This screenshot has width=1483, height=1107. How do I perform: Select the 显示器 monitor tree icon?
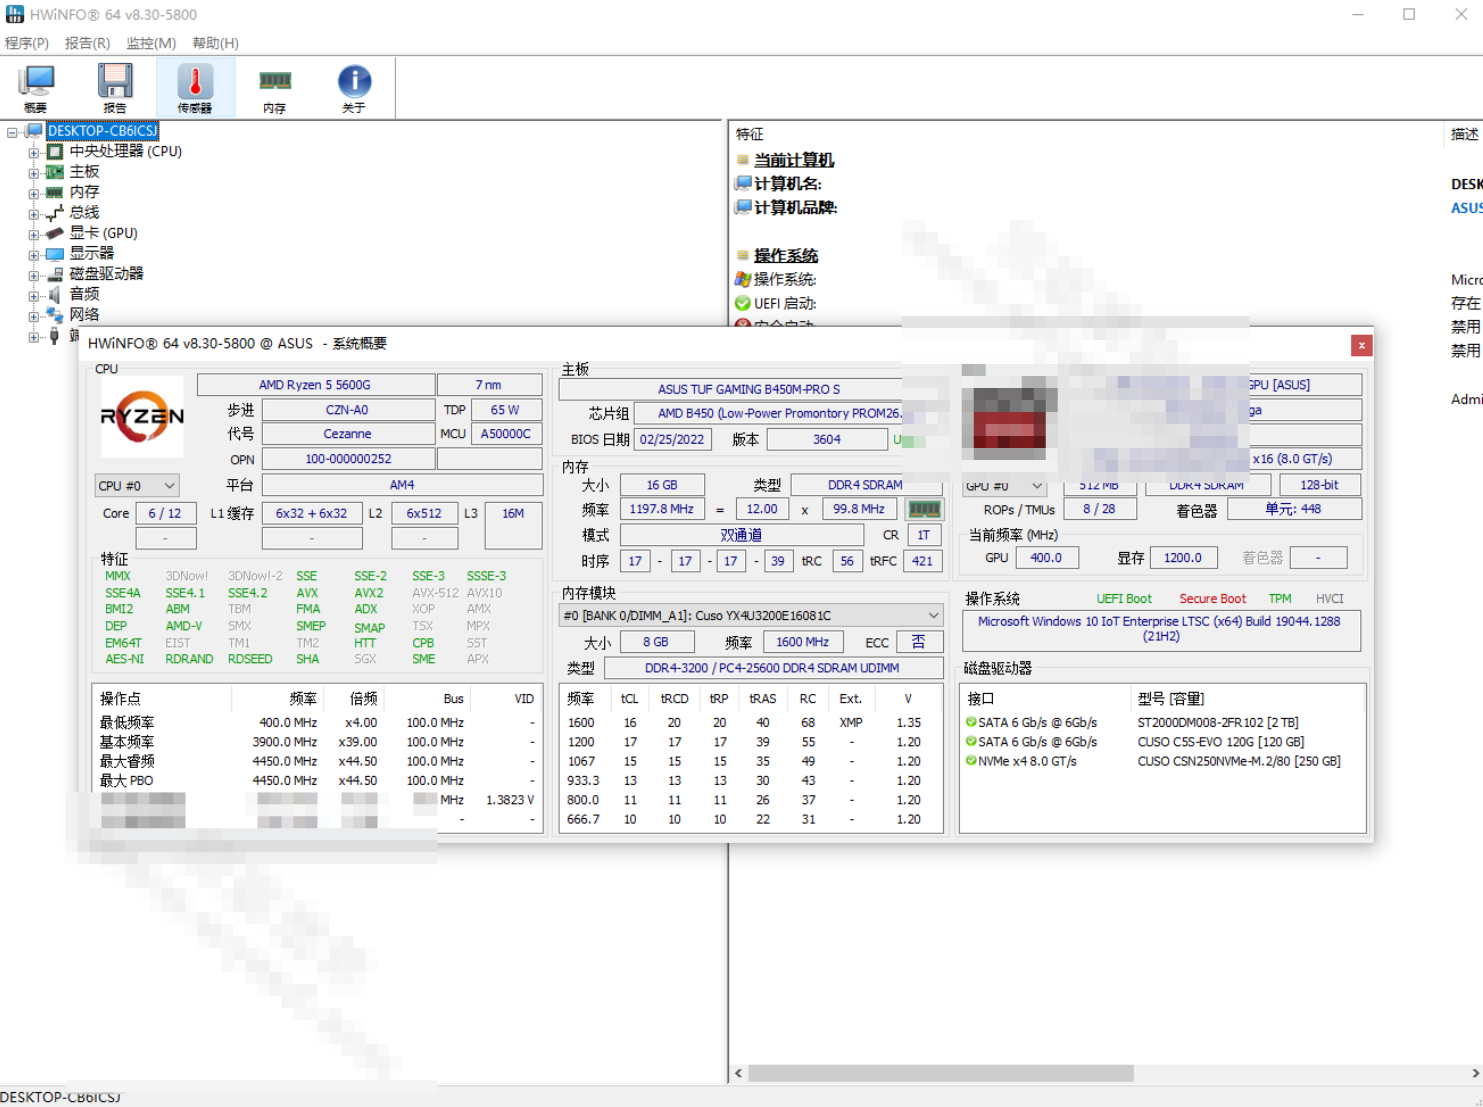[55, 254]
